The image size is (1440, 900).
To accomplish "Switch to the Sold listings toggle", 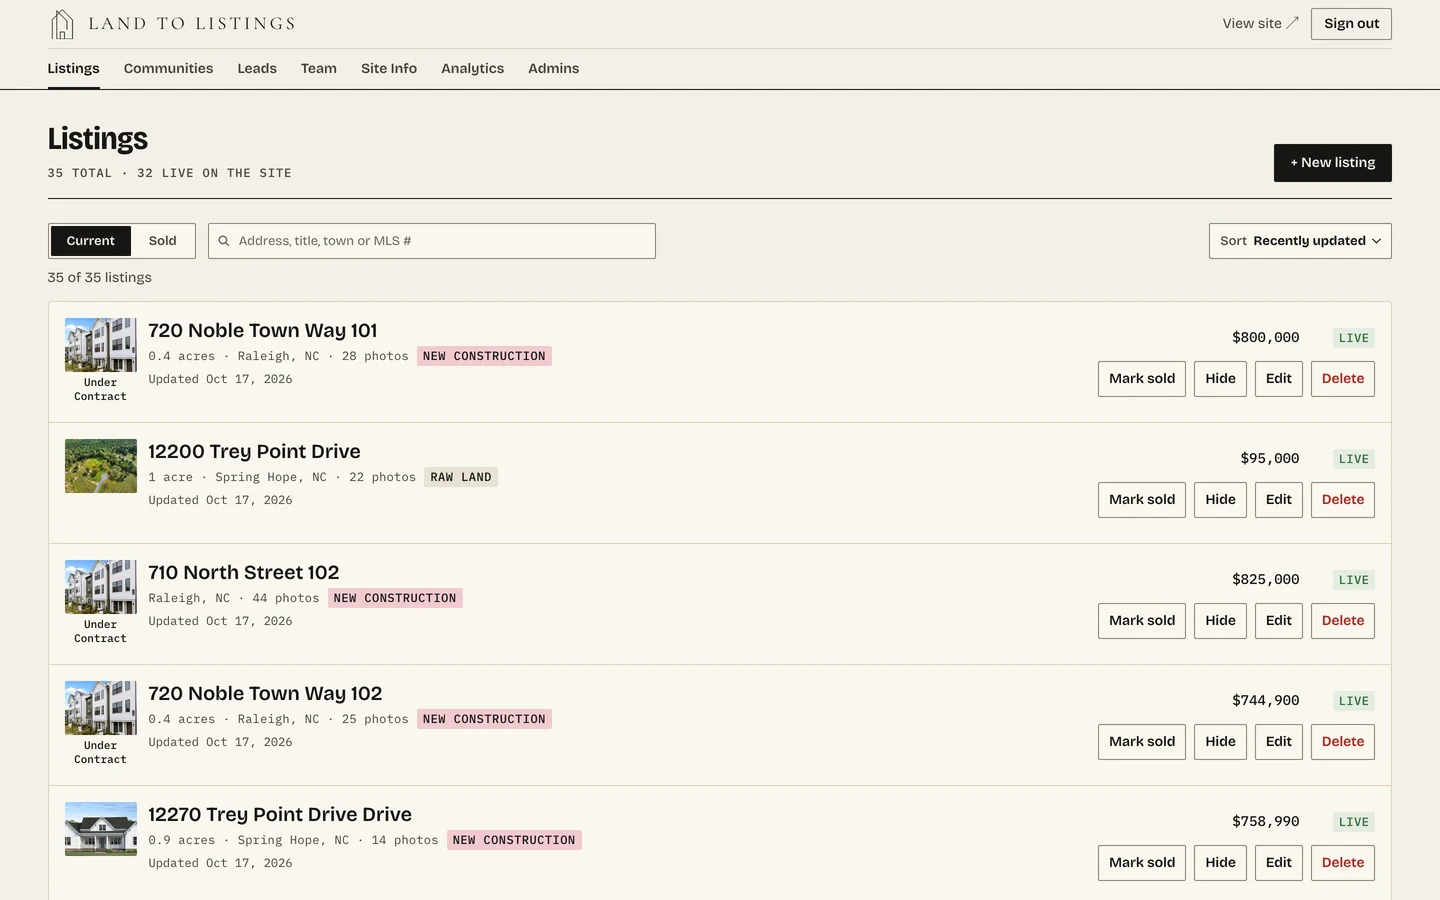I will 163,241.
